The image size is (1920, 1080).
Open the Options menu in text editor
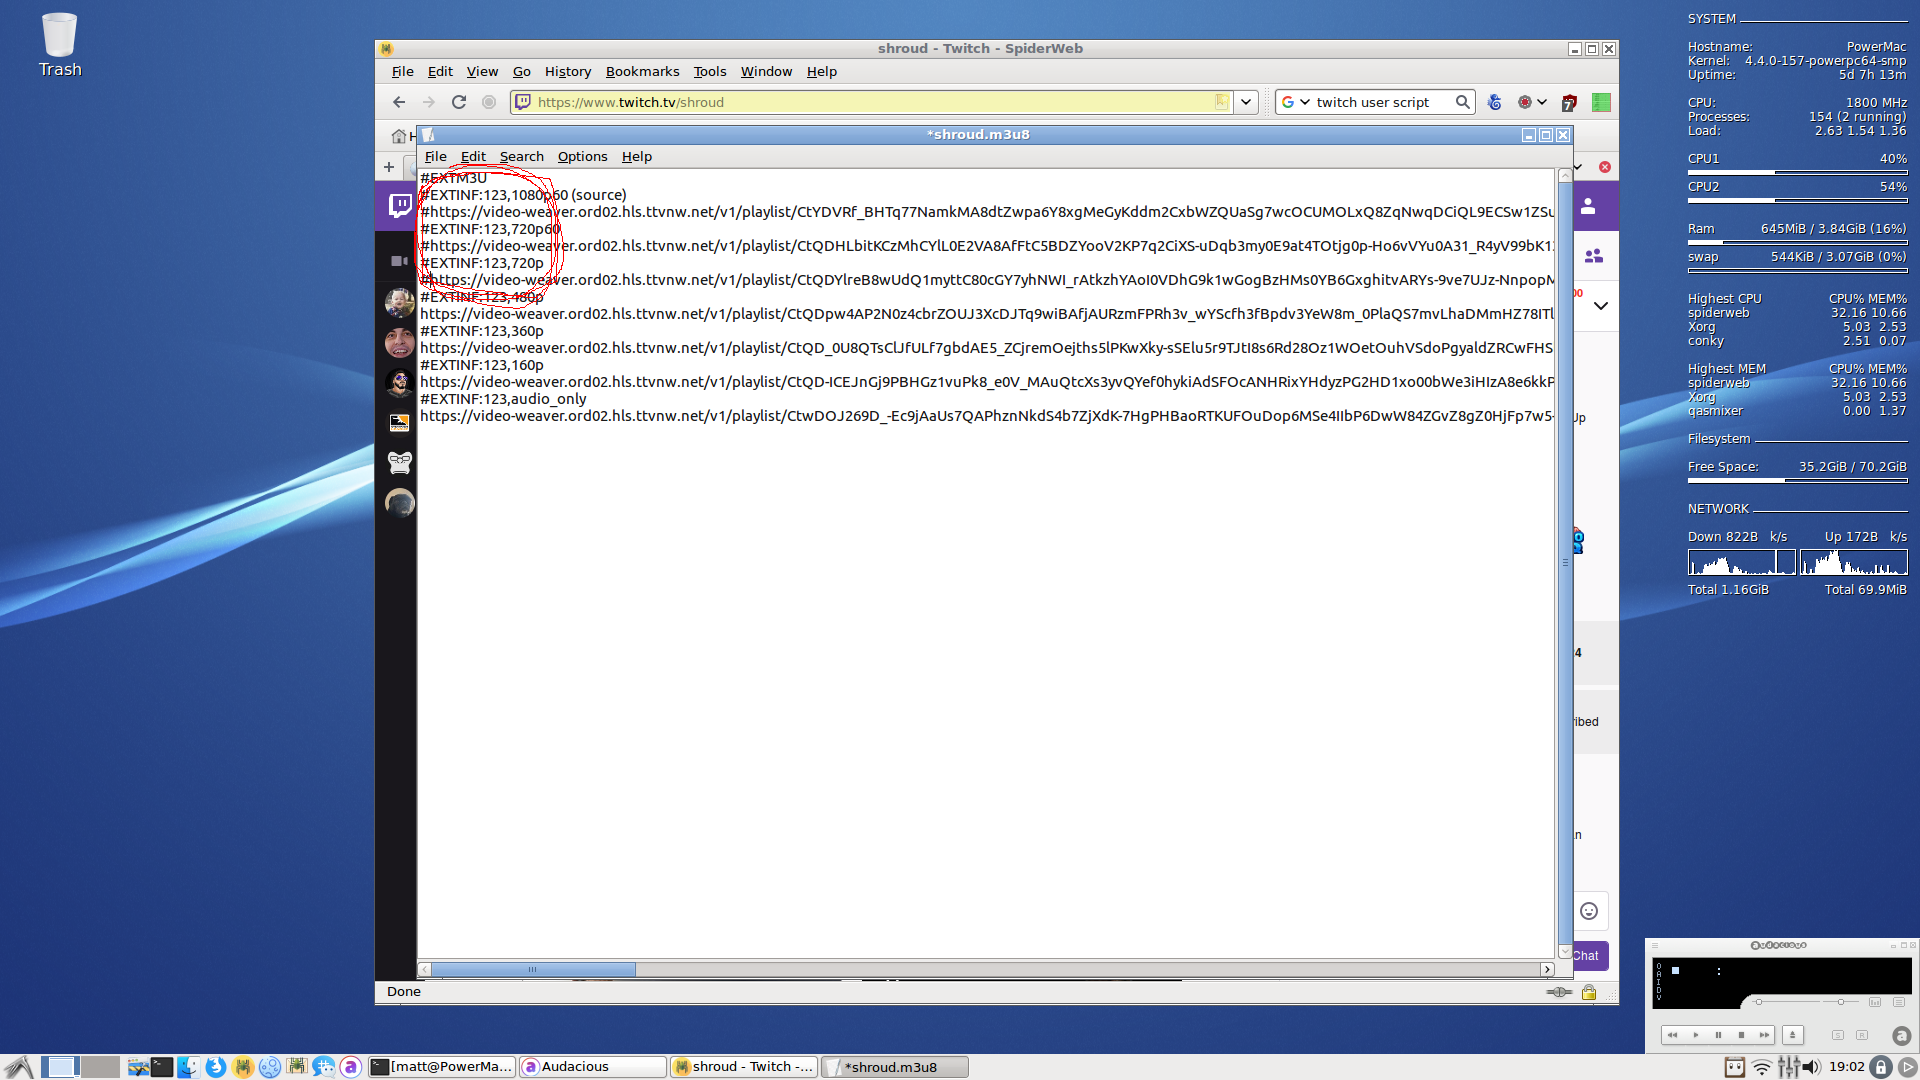582,157
